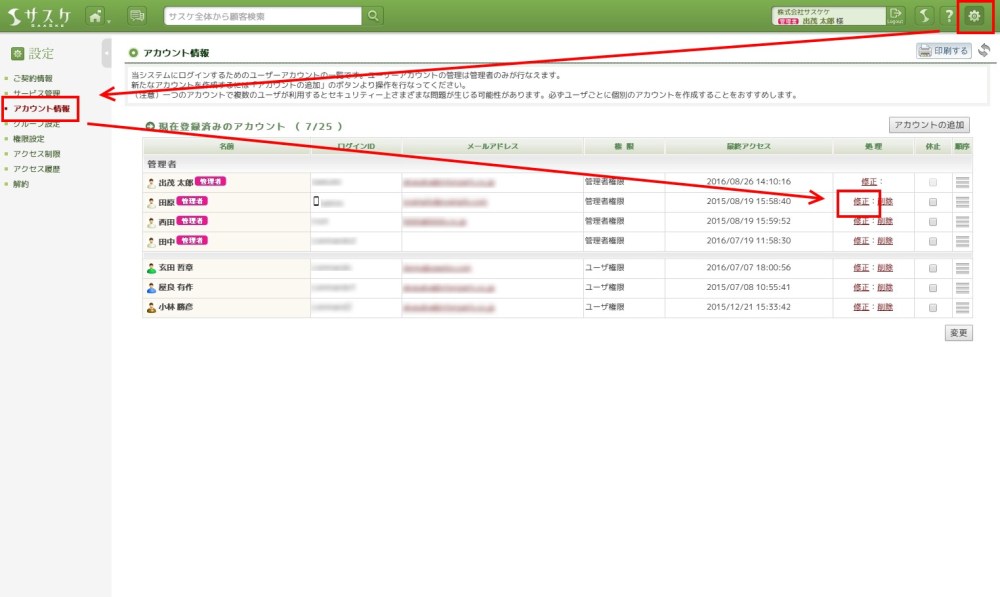Click the Saske S logo icon in header

(x=925, y=16)
